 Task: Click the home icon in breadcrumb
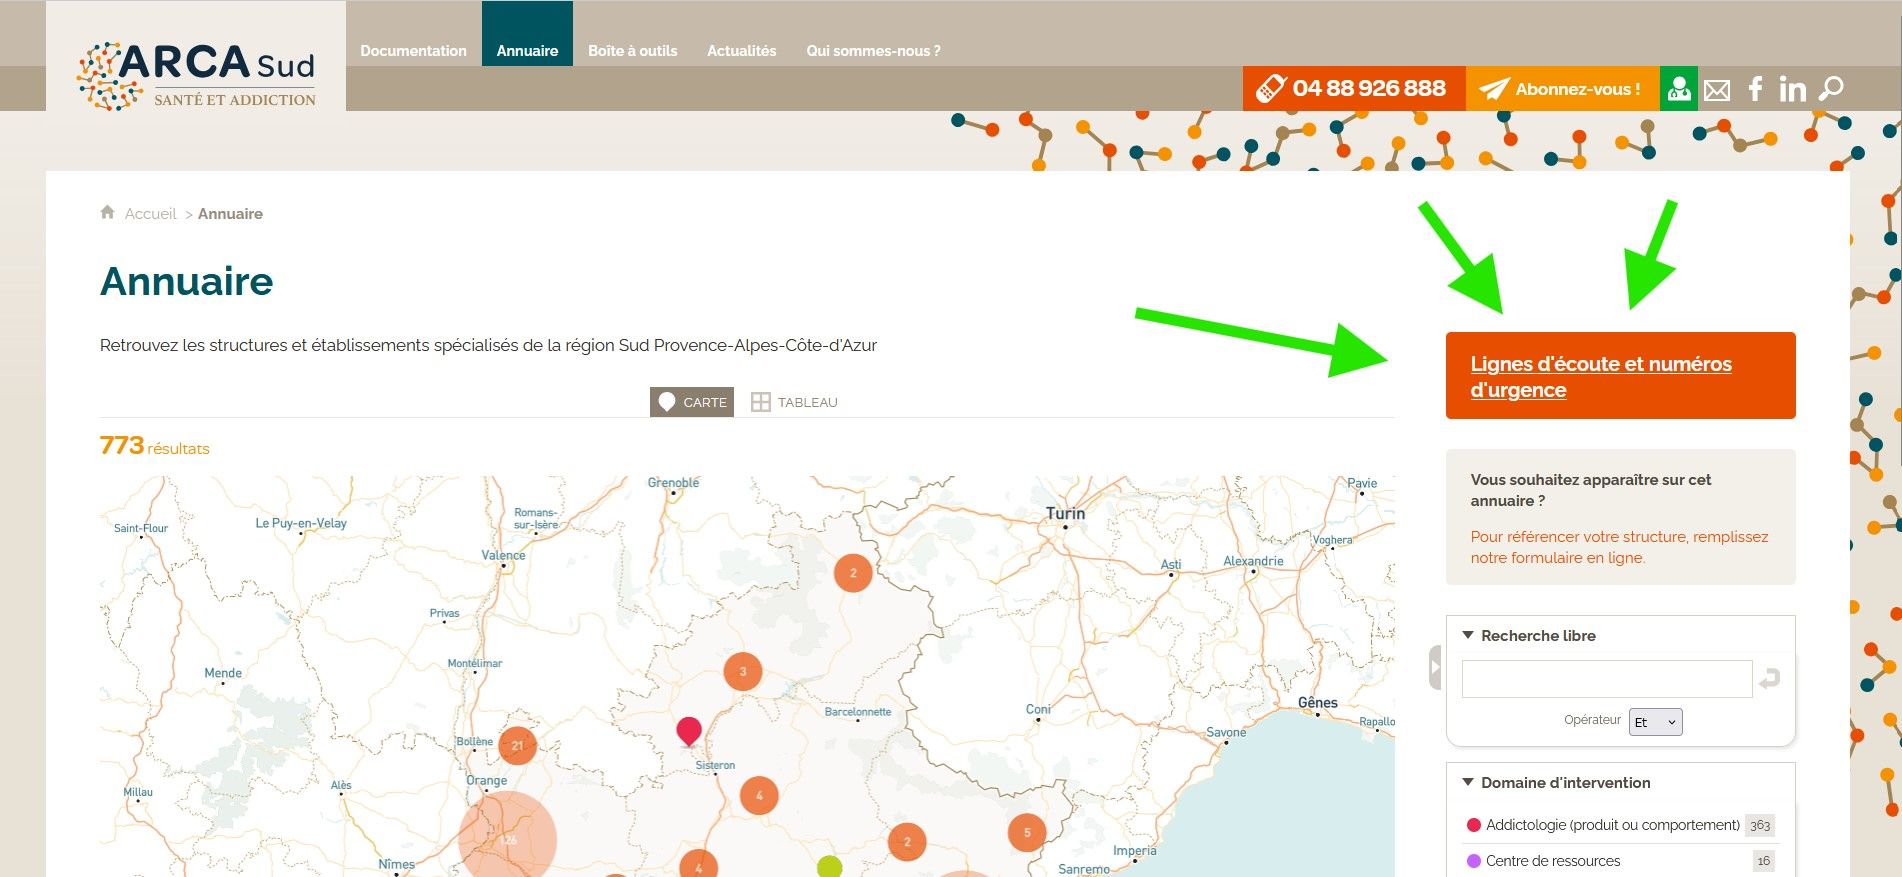pyautogui.click(x=108, y=213)
